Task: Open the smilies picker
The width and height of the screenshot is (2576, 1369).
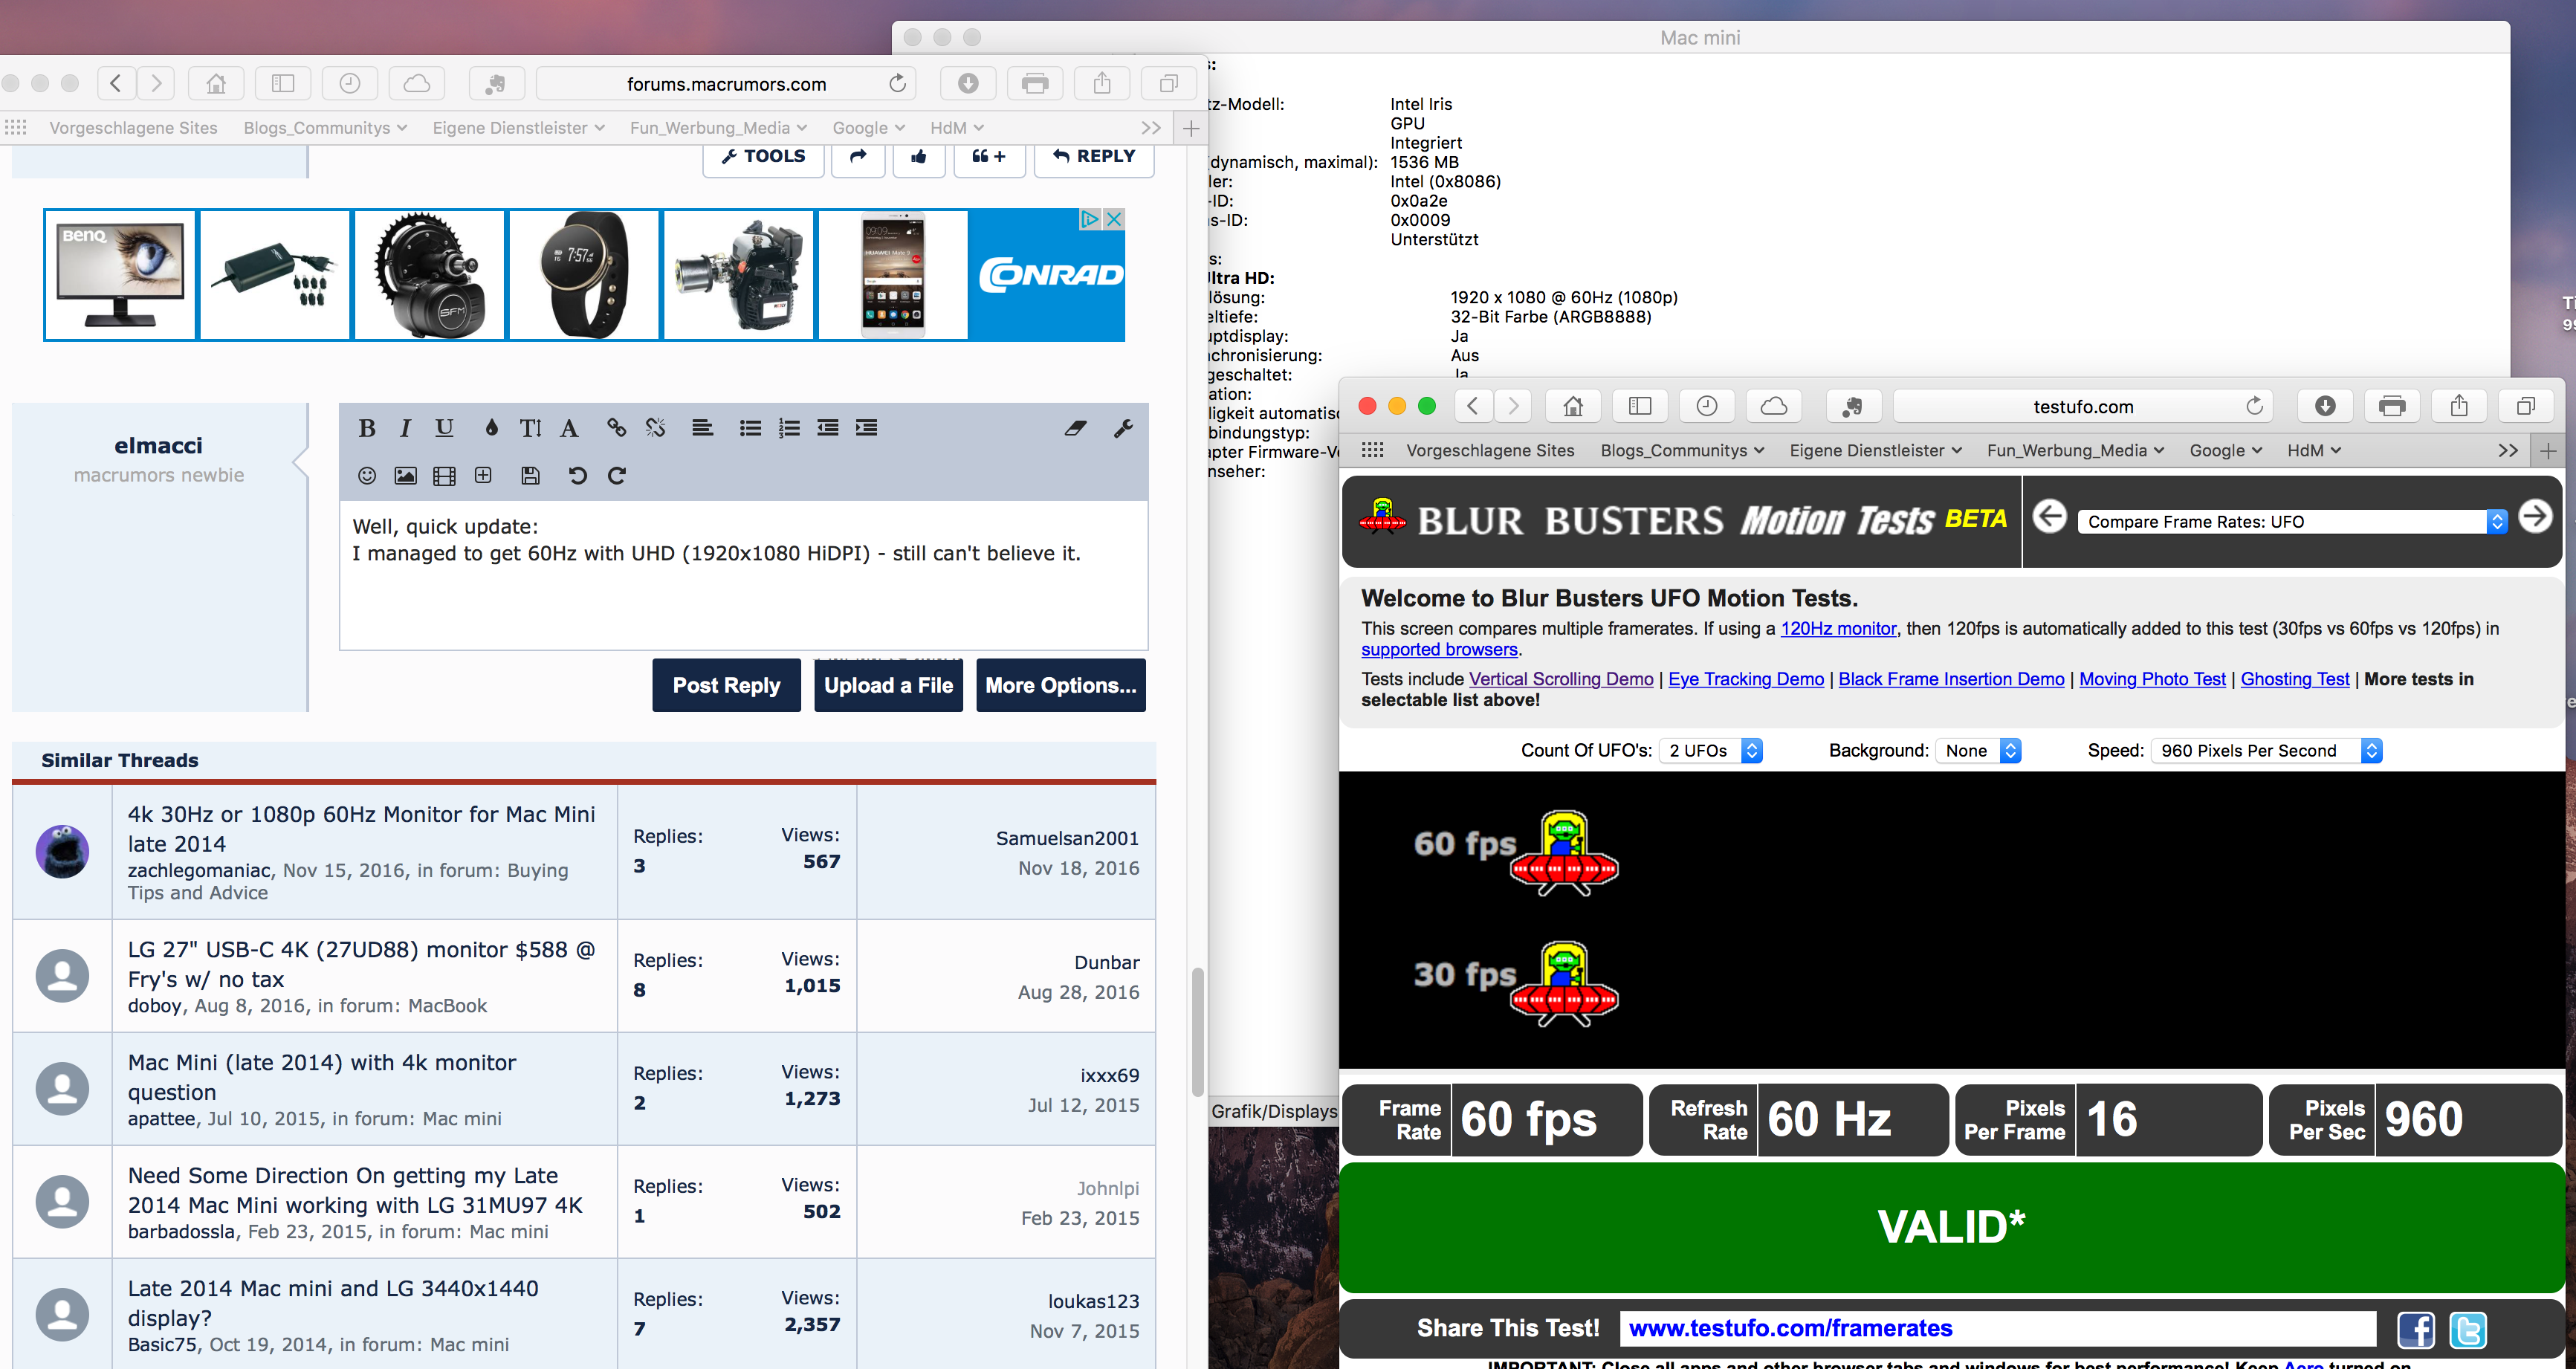Action: pos(367,475)
